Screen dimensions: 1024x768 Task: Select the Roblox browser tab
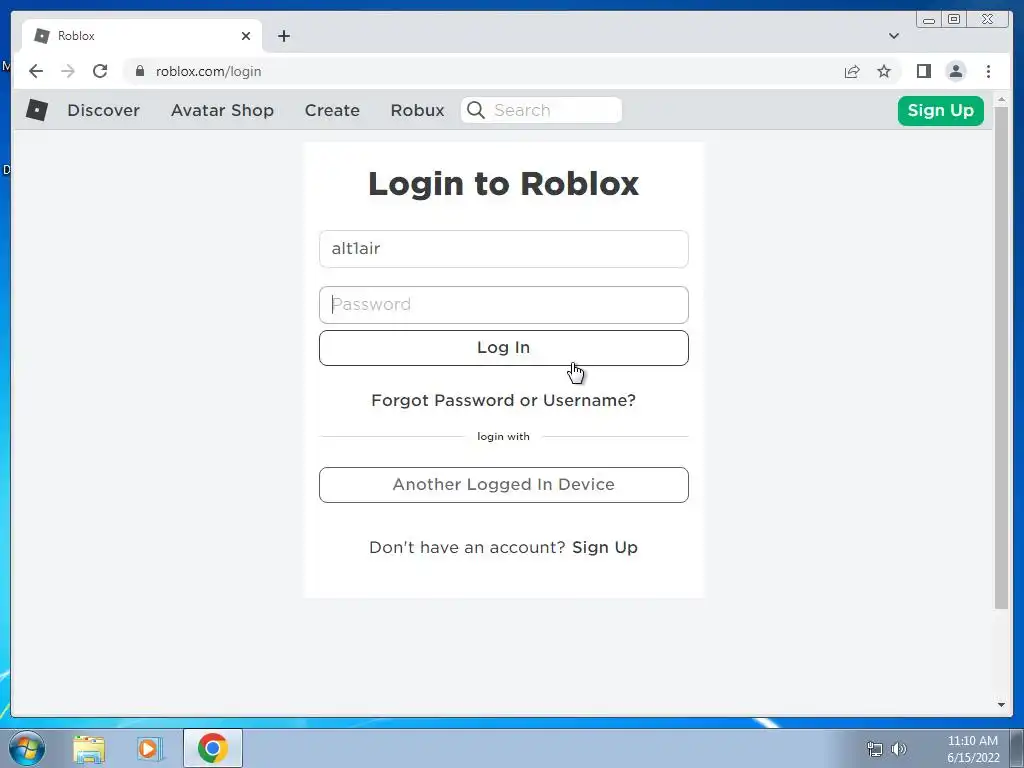142,36
